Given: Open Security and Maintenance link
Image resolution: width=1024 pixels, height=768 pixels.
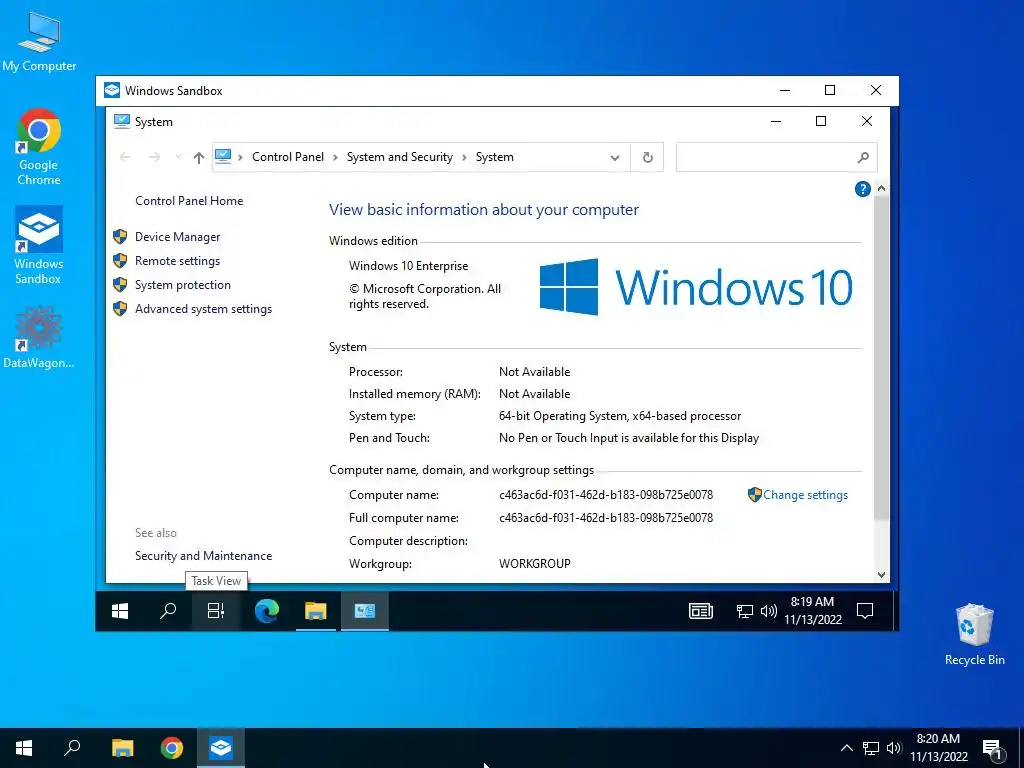Looking at the screenshot, I should coord(203,556).
